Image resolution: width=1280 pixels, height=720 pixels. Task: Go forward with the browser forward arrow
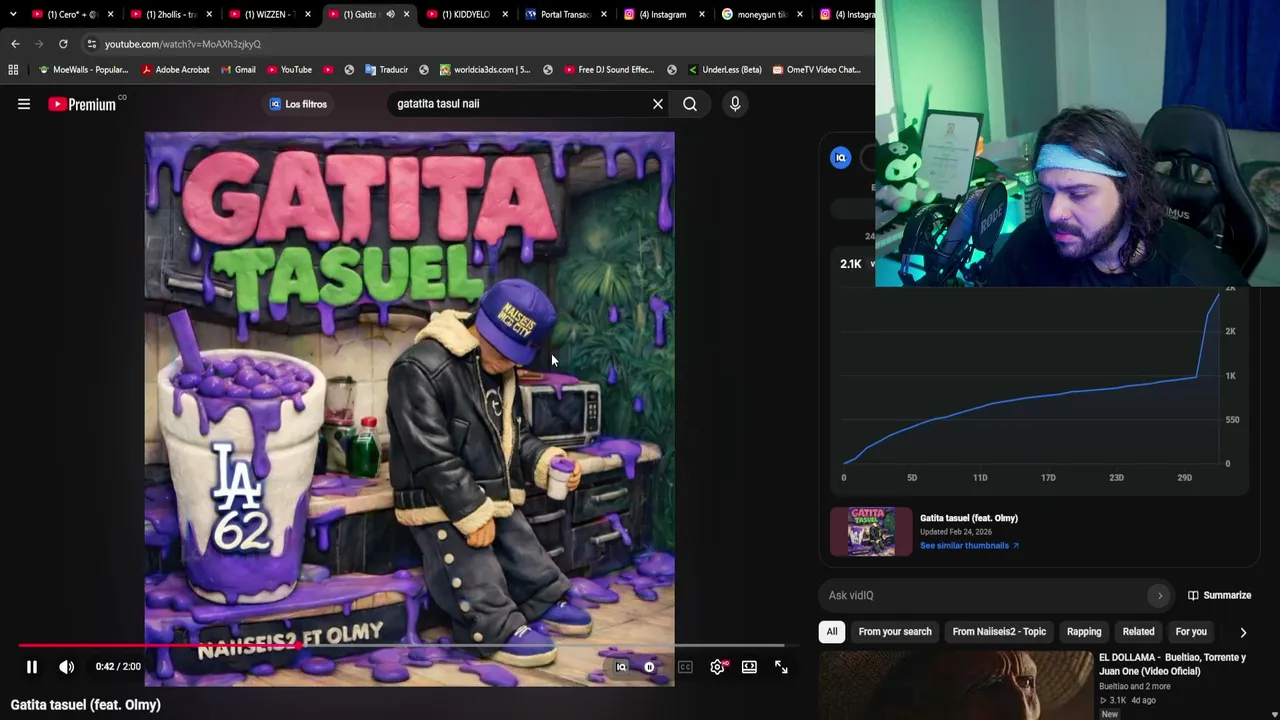click(x=39, y=44)
